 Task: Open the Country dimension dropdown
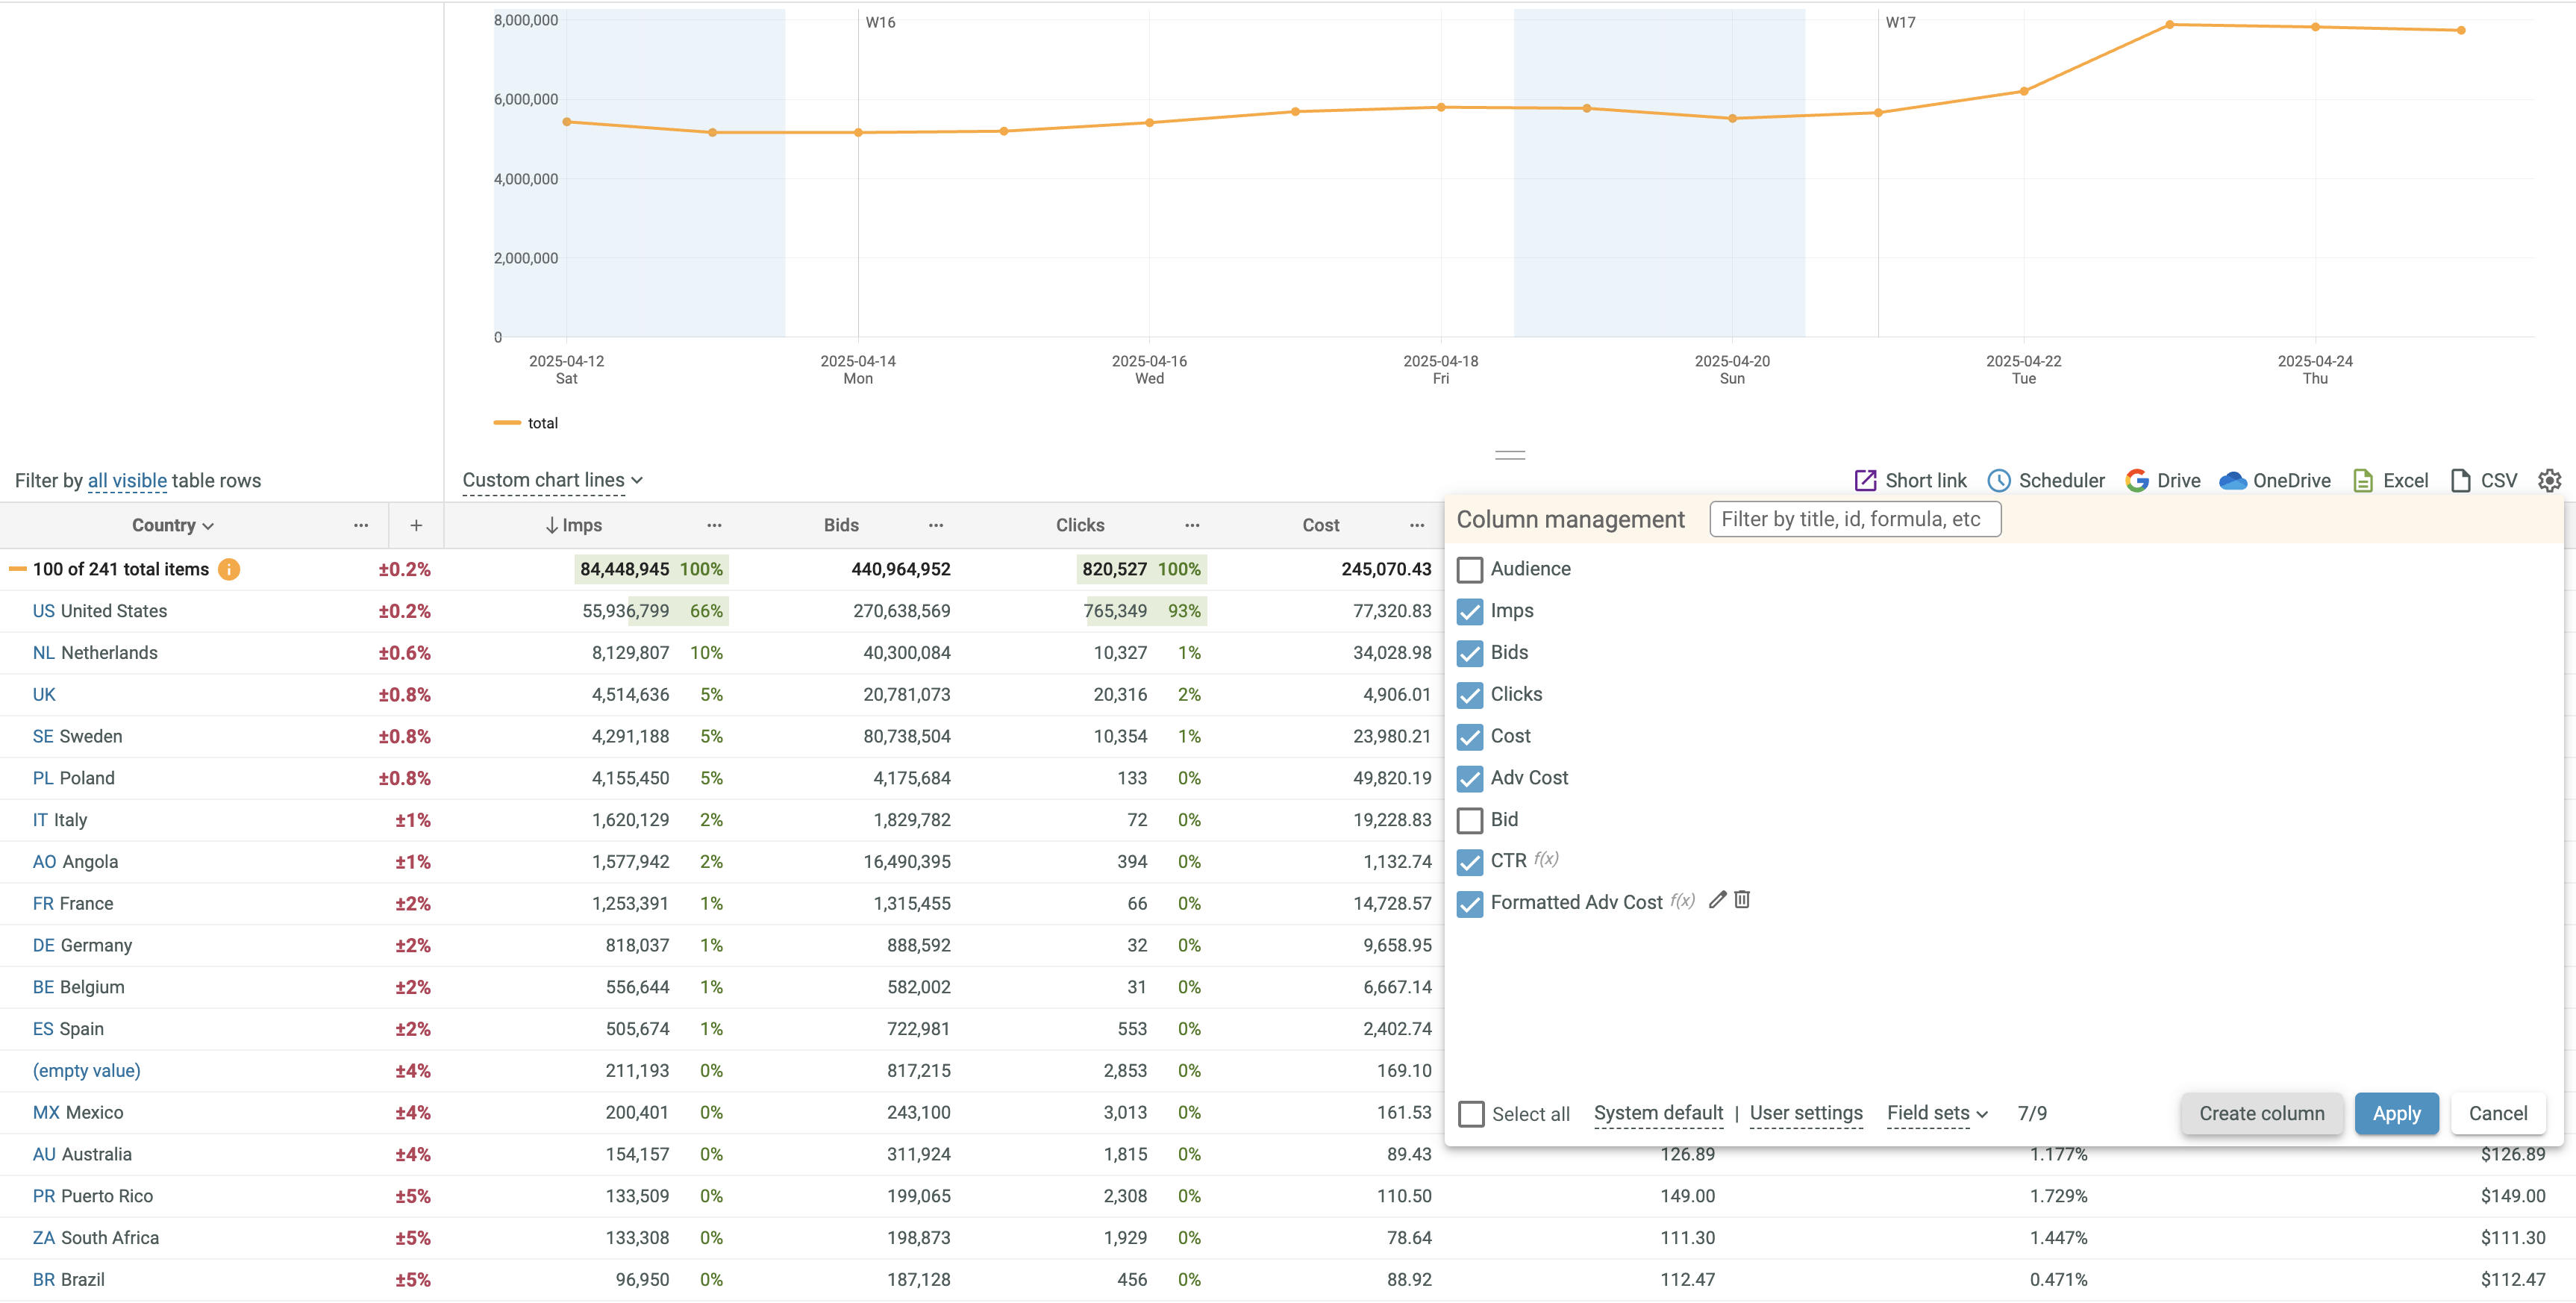(x=172, y=526)
